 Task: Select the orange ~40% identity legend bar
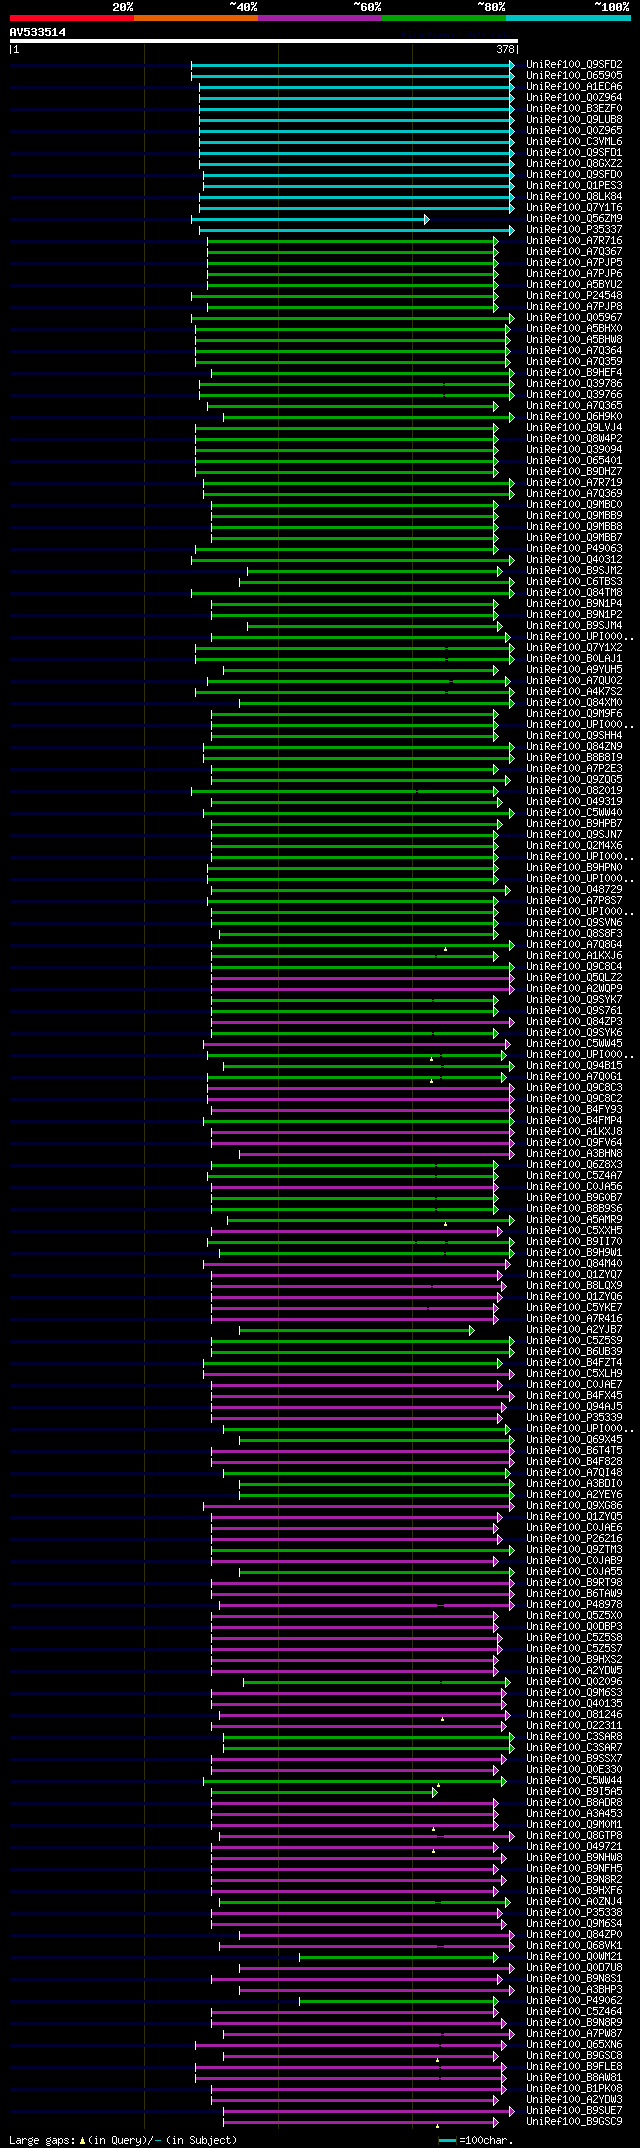[196, 18]
